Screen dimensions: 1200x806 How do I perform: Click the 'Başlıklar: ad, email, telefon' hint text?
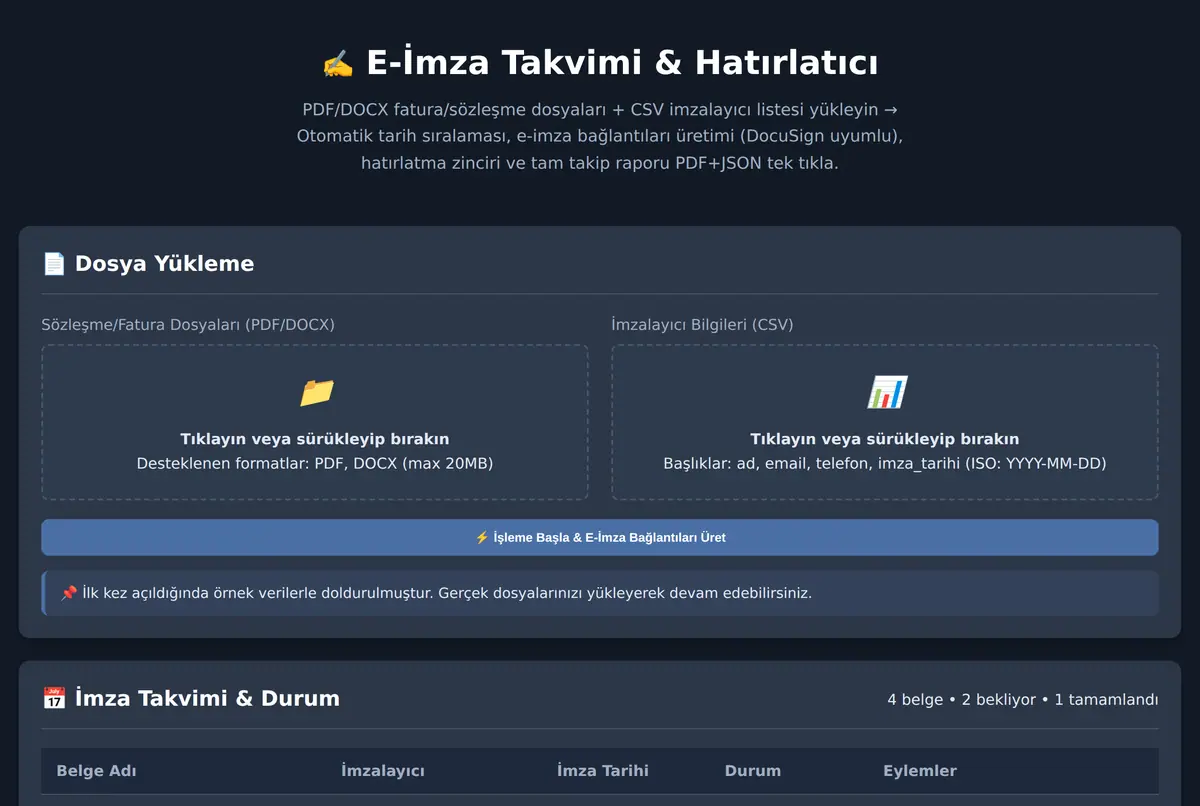tap(885, 464)
